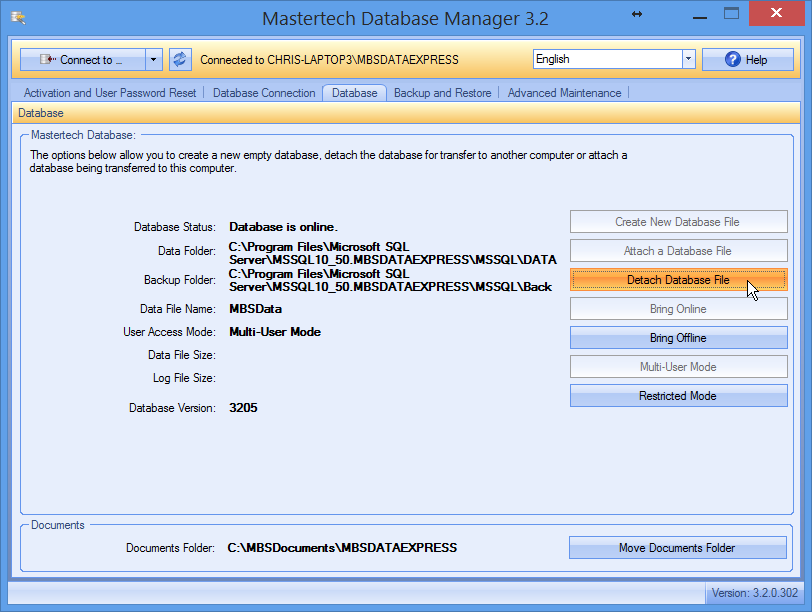This screenshot has height=612, width=812.
Task: Click the Multi-User Mode access value text
Action: click(x=275, y=332)
